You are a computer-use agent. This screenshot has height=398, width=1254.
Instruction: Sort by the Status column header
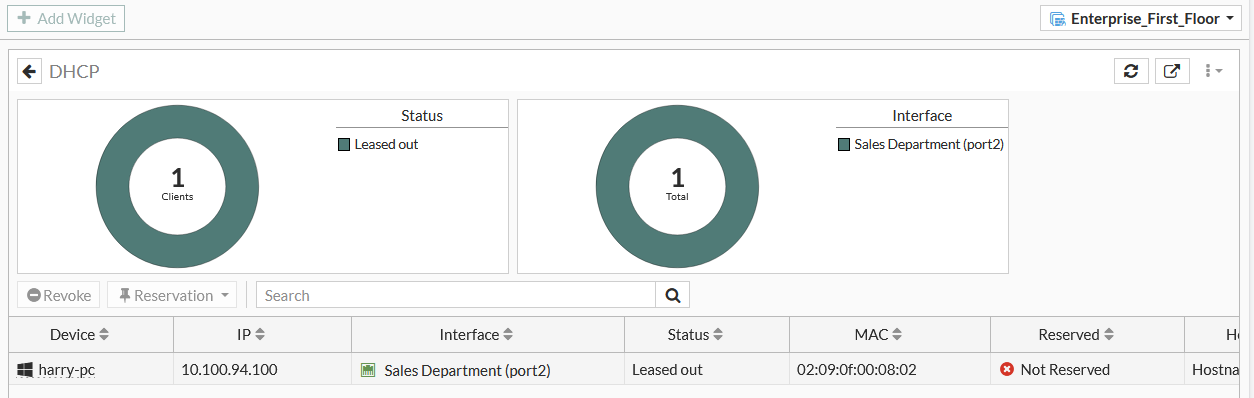tap(707, 335)
